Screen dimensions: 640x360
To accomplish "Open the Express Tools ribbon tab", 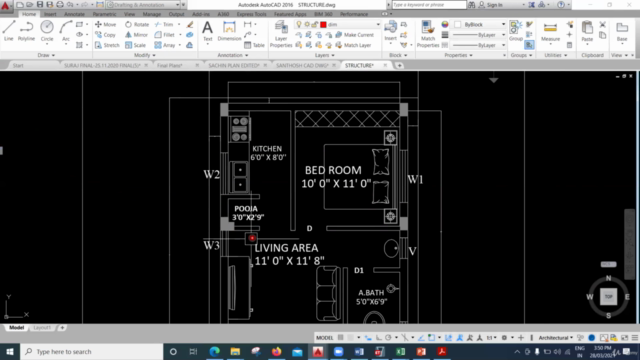I will 251,14.
